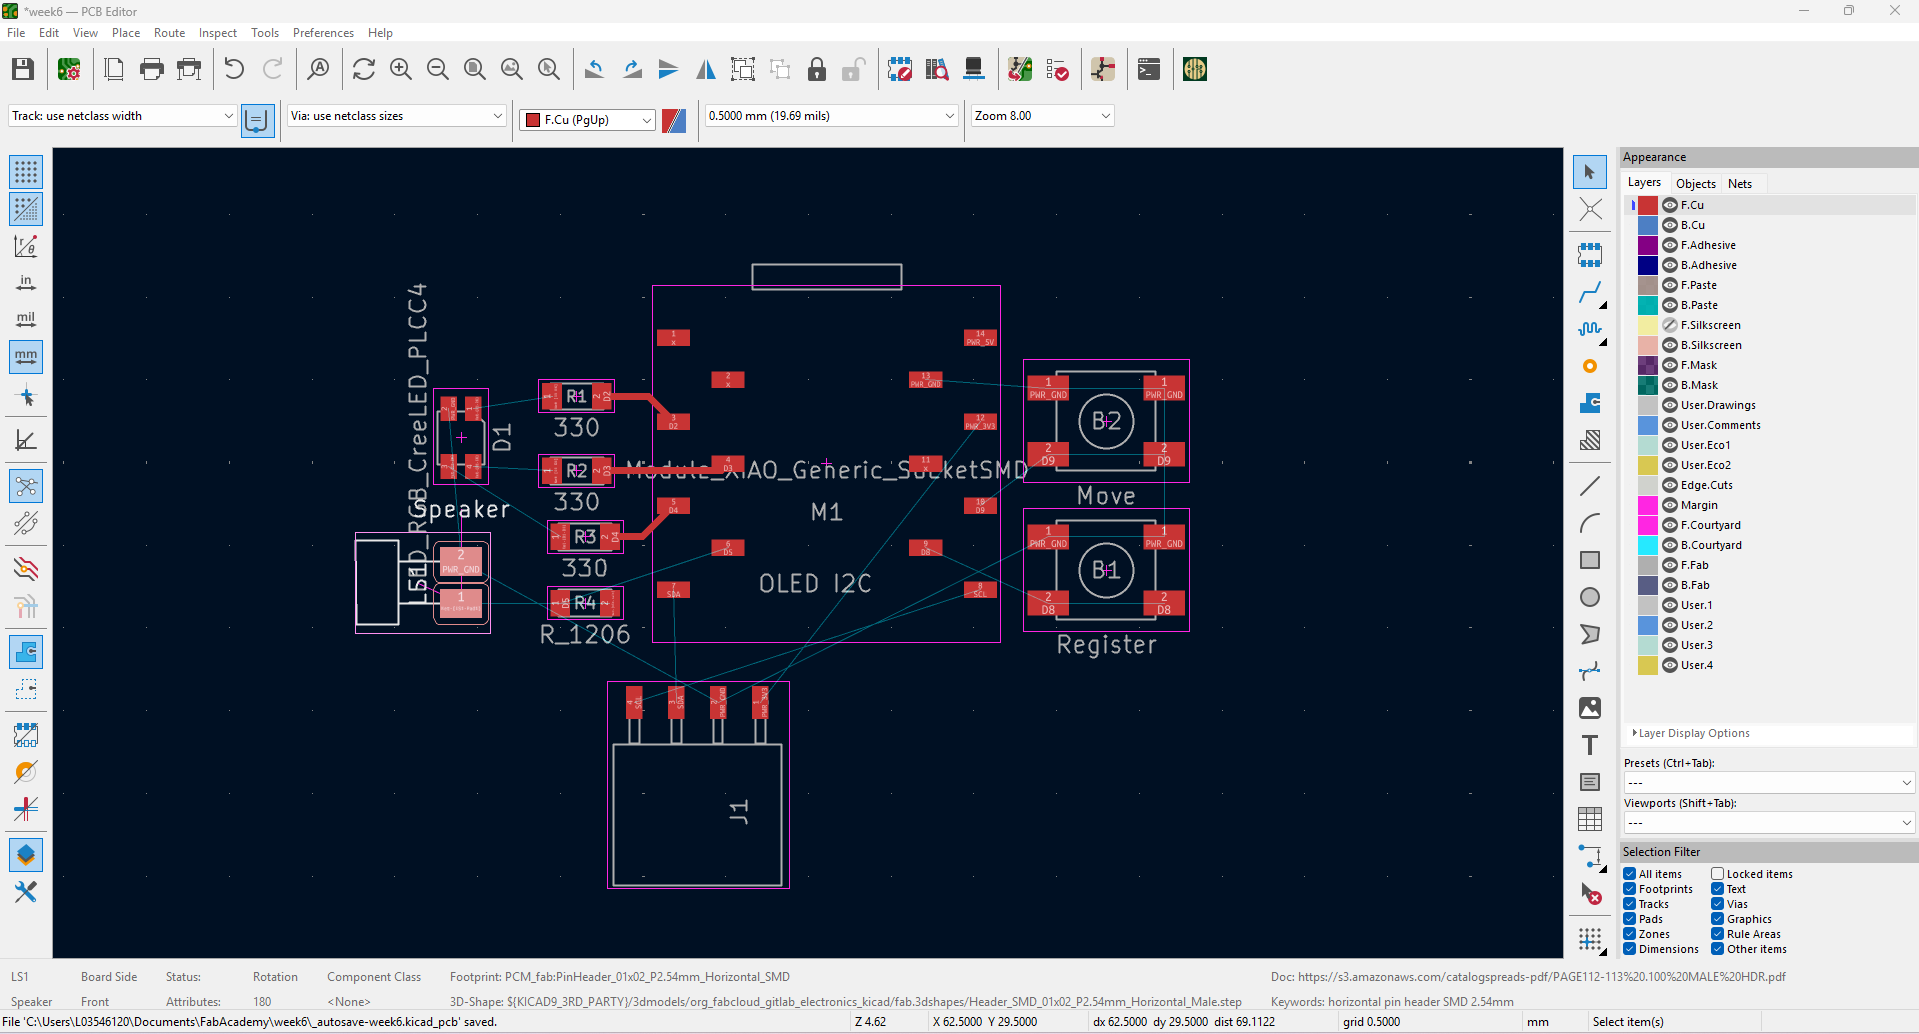Select the Add Text tool
This screenshot has width=1919, height=1034.
point(1589,745)
